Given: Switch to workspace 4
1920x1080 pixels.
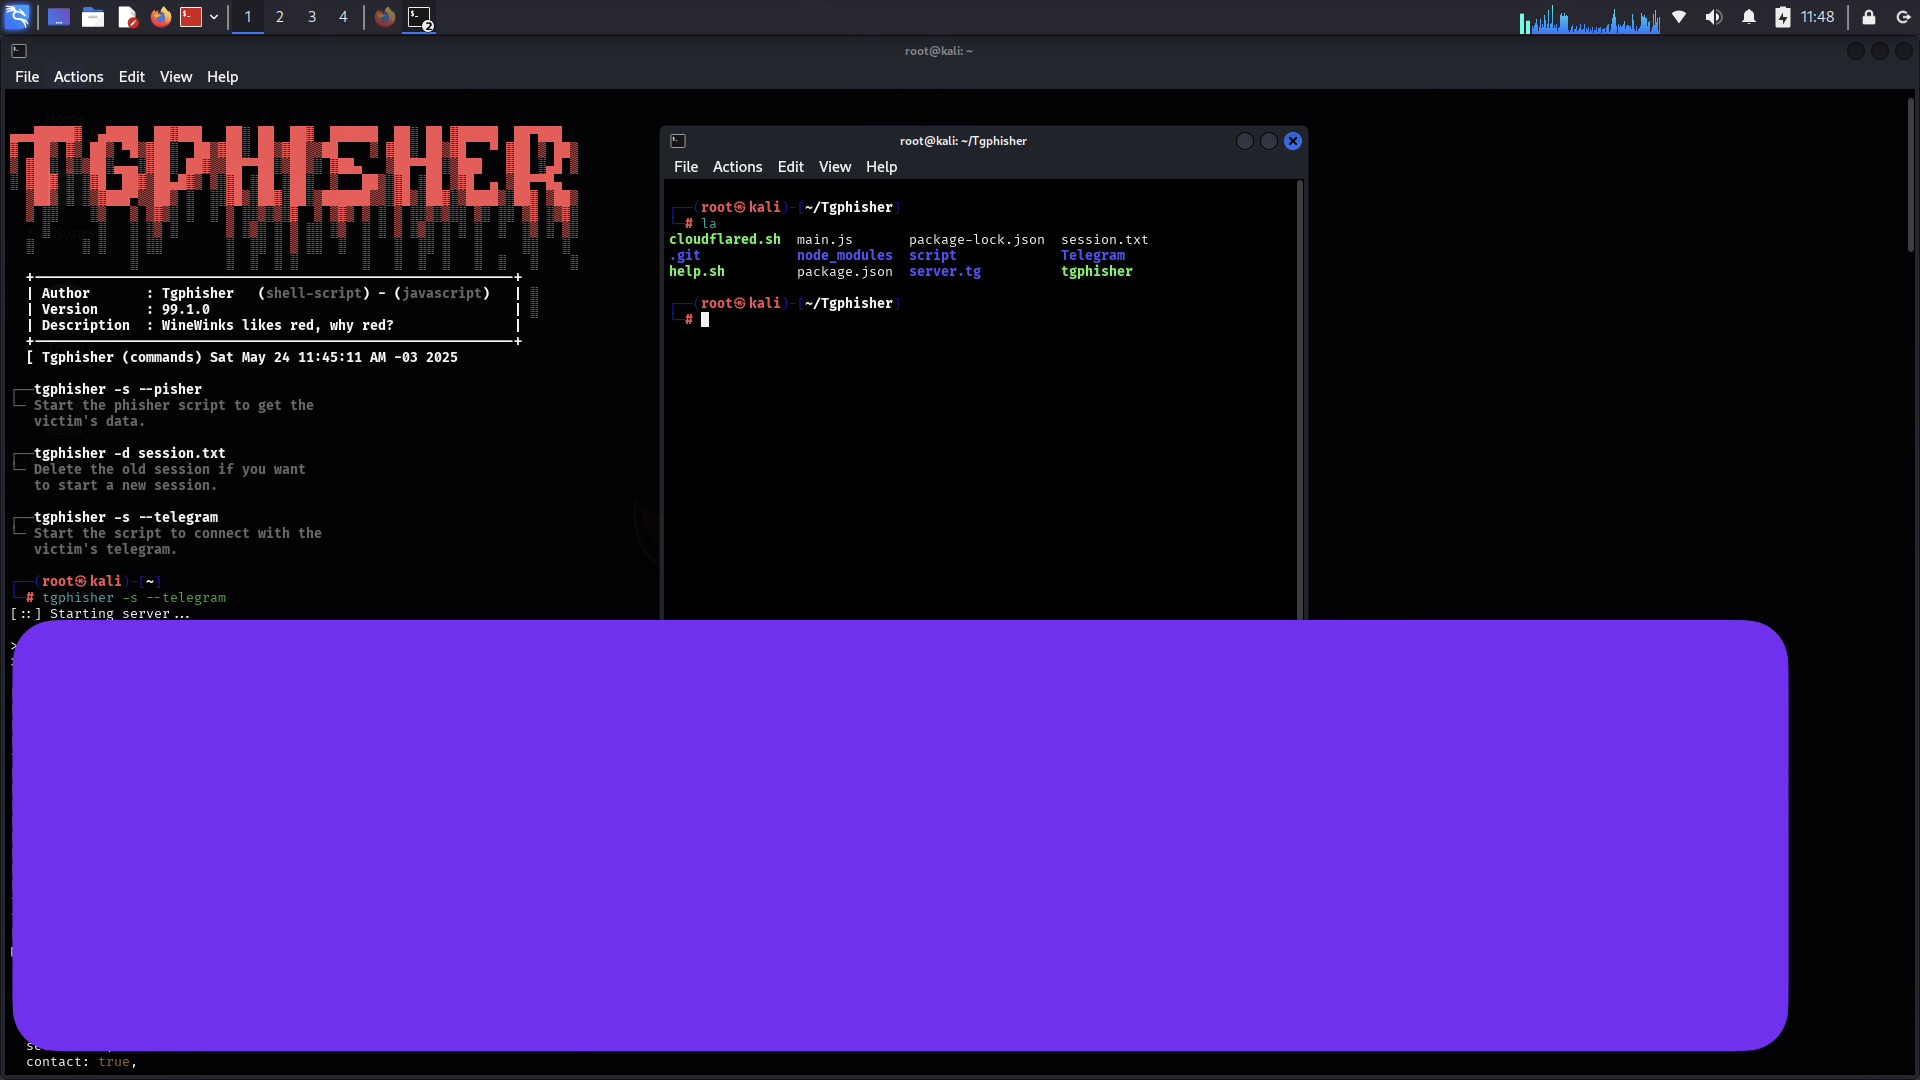Looking at the screenshot, I should coord(344,17).
